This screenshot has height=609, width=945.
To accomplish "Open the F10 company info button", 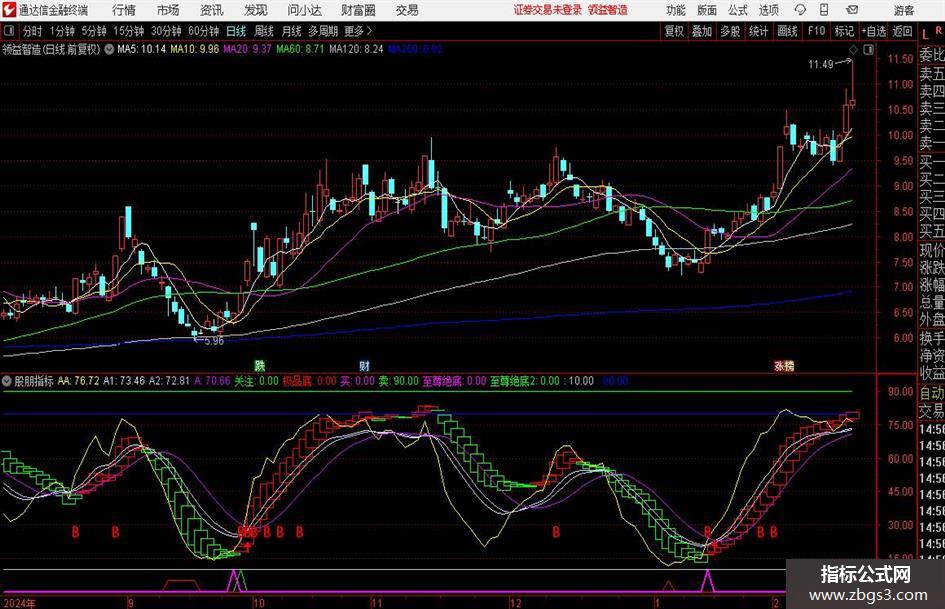I will [x=817, y=31].
